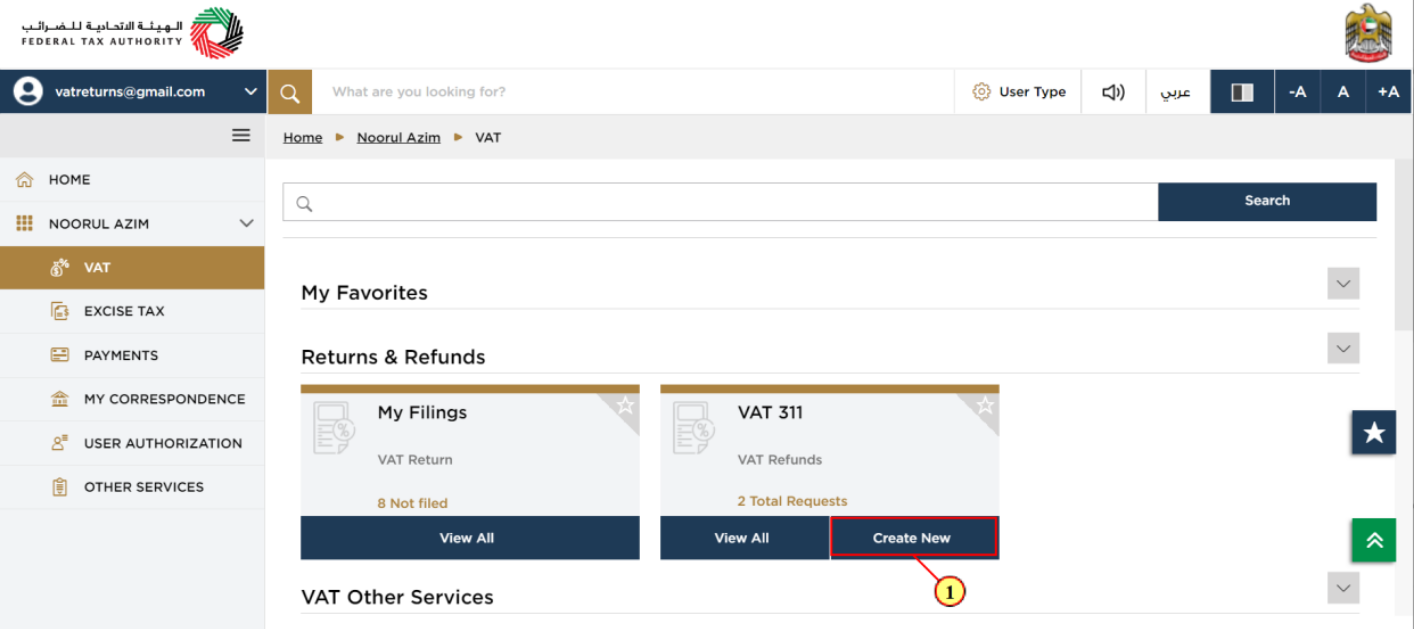1414x629 pixels.
Task: Favorite the My Filings tile star
Action: pyautogui.click(x=625, y=405)
